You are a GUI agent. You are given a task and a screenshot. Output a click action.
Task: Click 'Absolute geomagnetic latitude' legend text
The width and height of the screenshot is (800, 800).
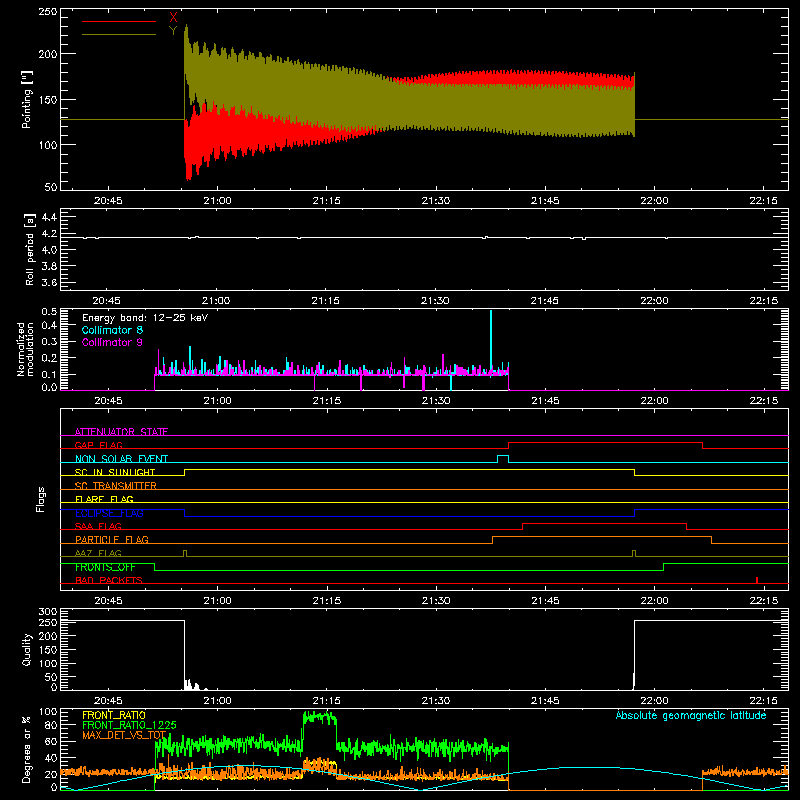point(691,715)
